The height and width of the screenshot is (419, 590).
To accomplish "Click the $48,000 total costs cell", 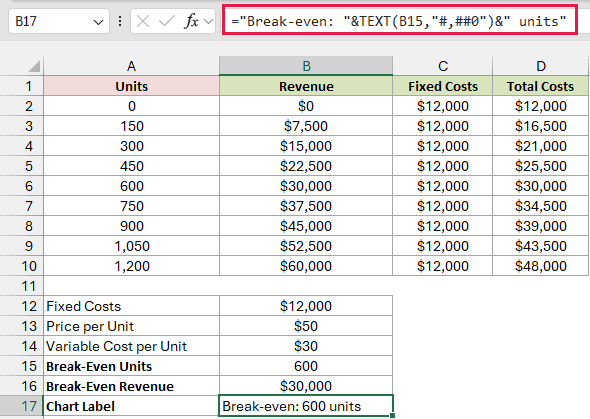I will coord(540,266).
